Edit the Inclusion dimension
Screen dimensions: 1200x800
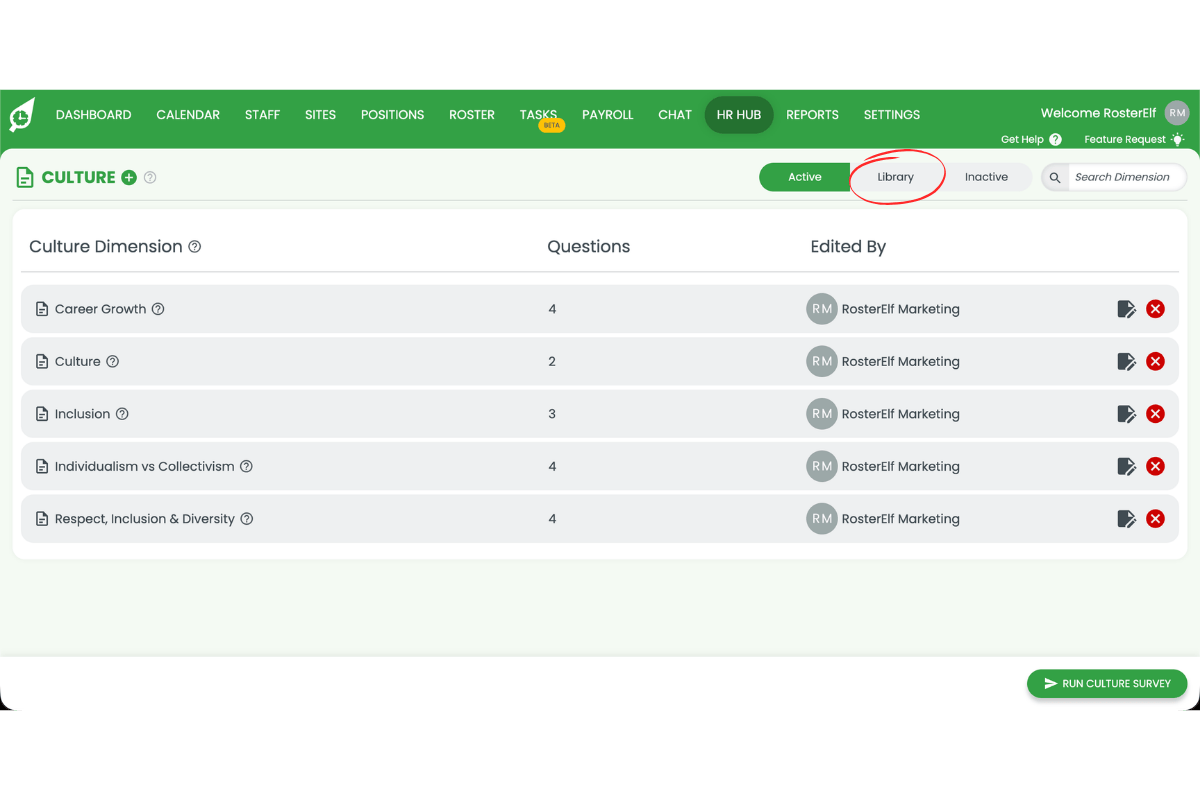1126,414
